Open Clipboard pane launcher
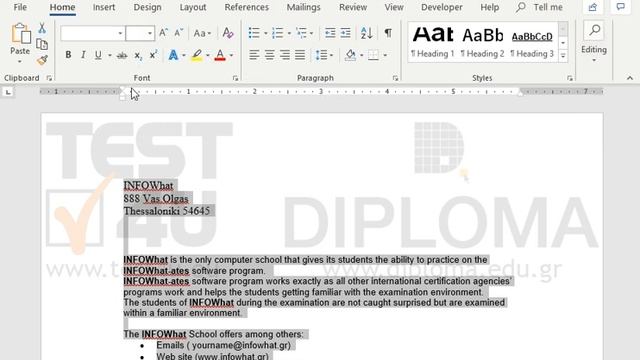Viewport: 640px width, 360px height. pyautogui.click(x=49, y=78)
